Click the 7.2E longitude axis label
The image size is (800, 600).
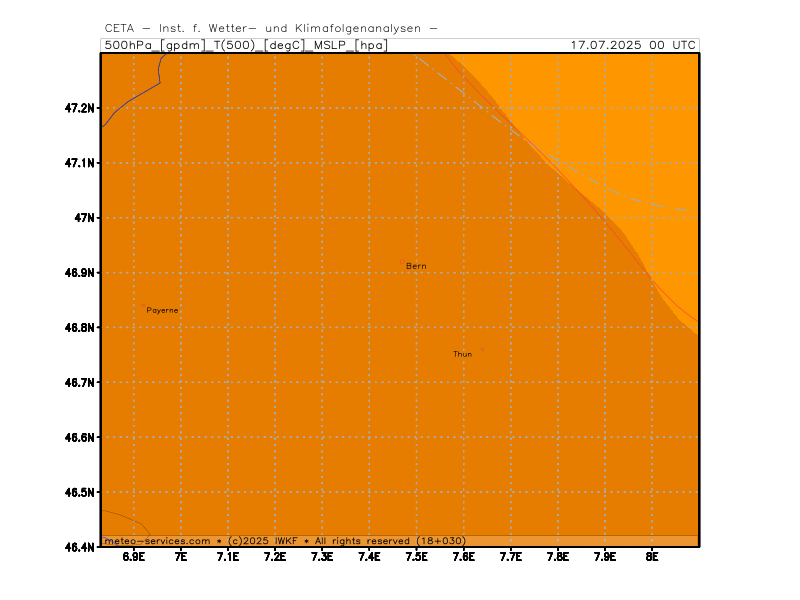[275, 556]
